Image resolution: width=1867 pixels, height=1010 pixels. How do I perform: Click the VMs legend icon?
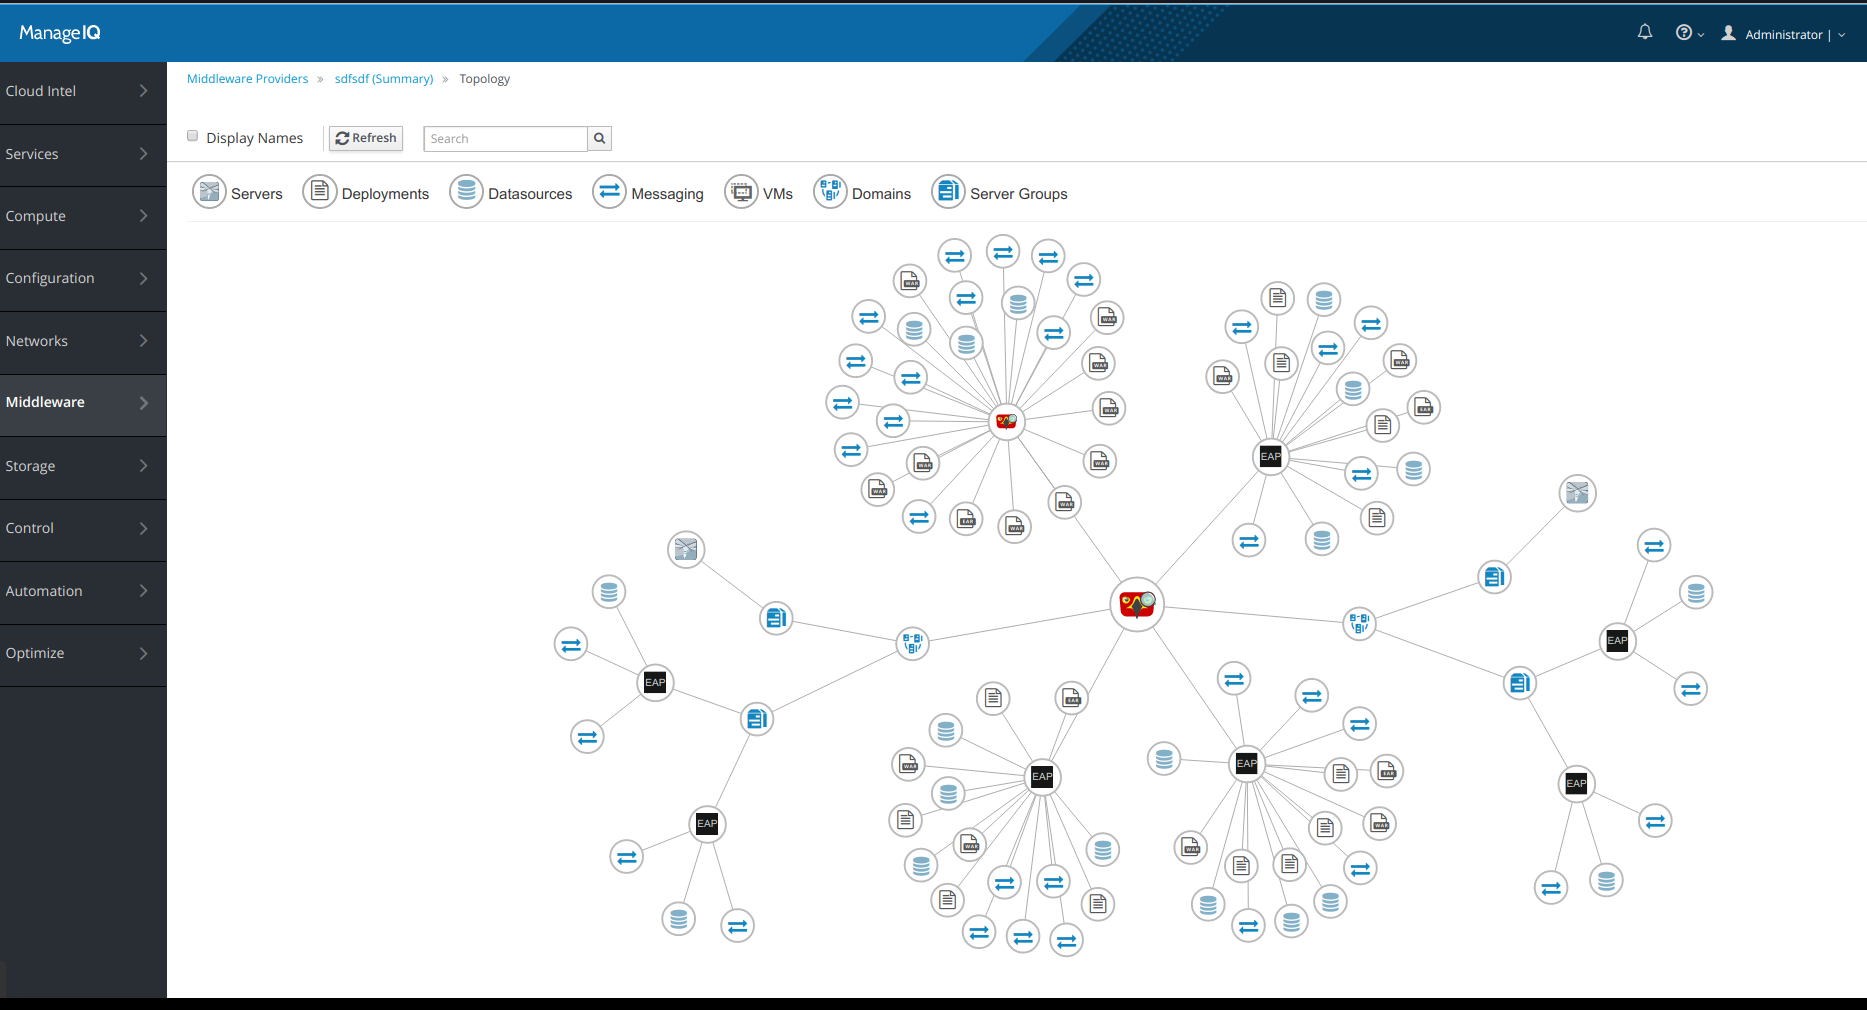[741, 192]
